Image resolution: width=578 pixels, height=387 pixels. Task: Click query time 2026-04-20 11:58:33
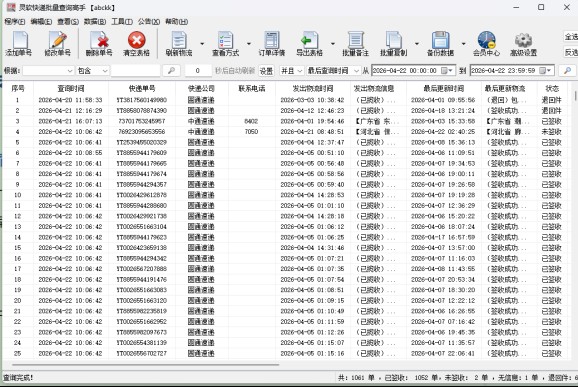click(70, 100)
